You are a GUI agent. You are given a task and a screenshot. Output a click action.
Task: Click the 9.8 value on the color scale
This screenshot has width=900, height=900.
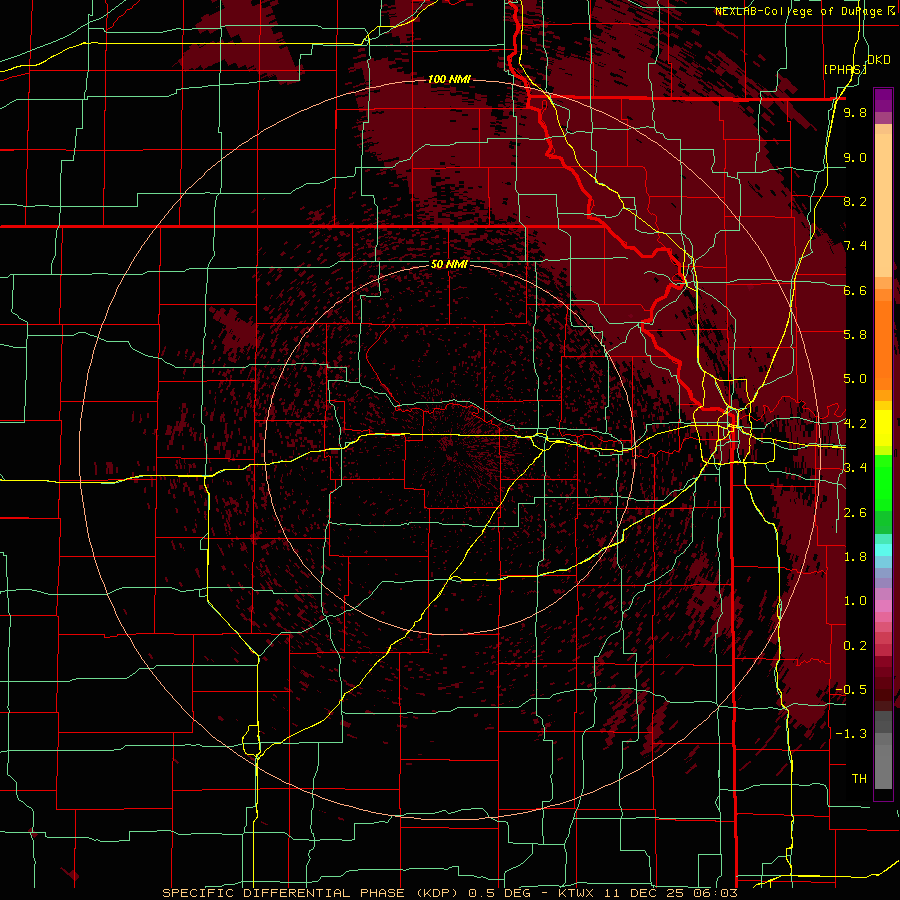point(855,112)
